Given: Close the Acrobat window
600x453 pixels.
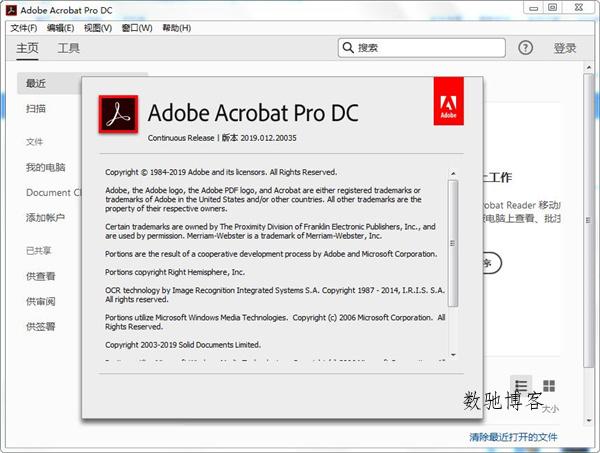Looking at the screenshot, I should (579, 8).
